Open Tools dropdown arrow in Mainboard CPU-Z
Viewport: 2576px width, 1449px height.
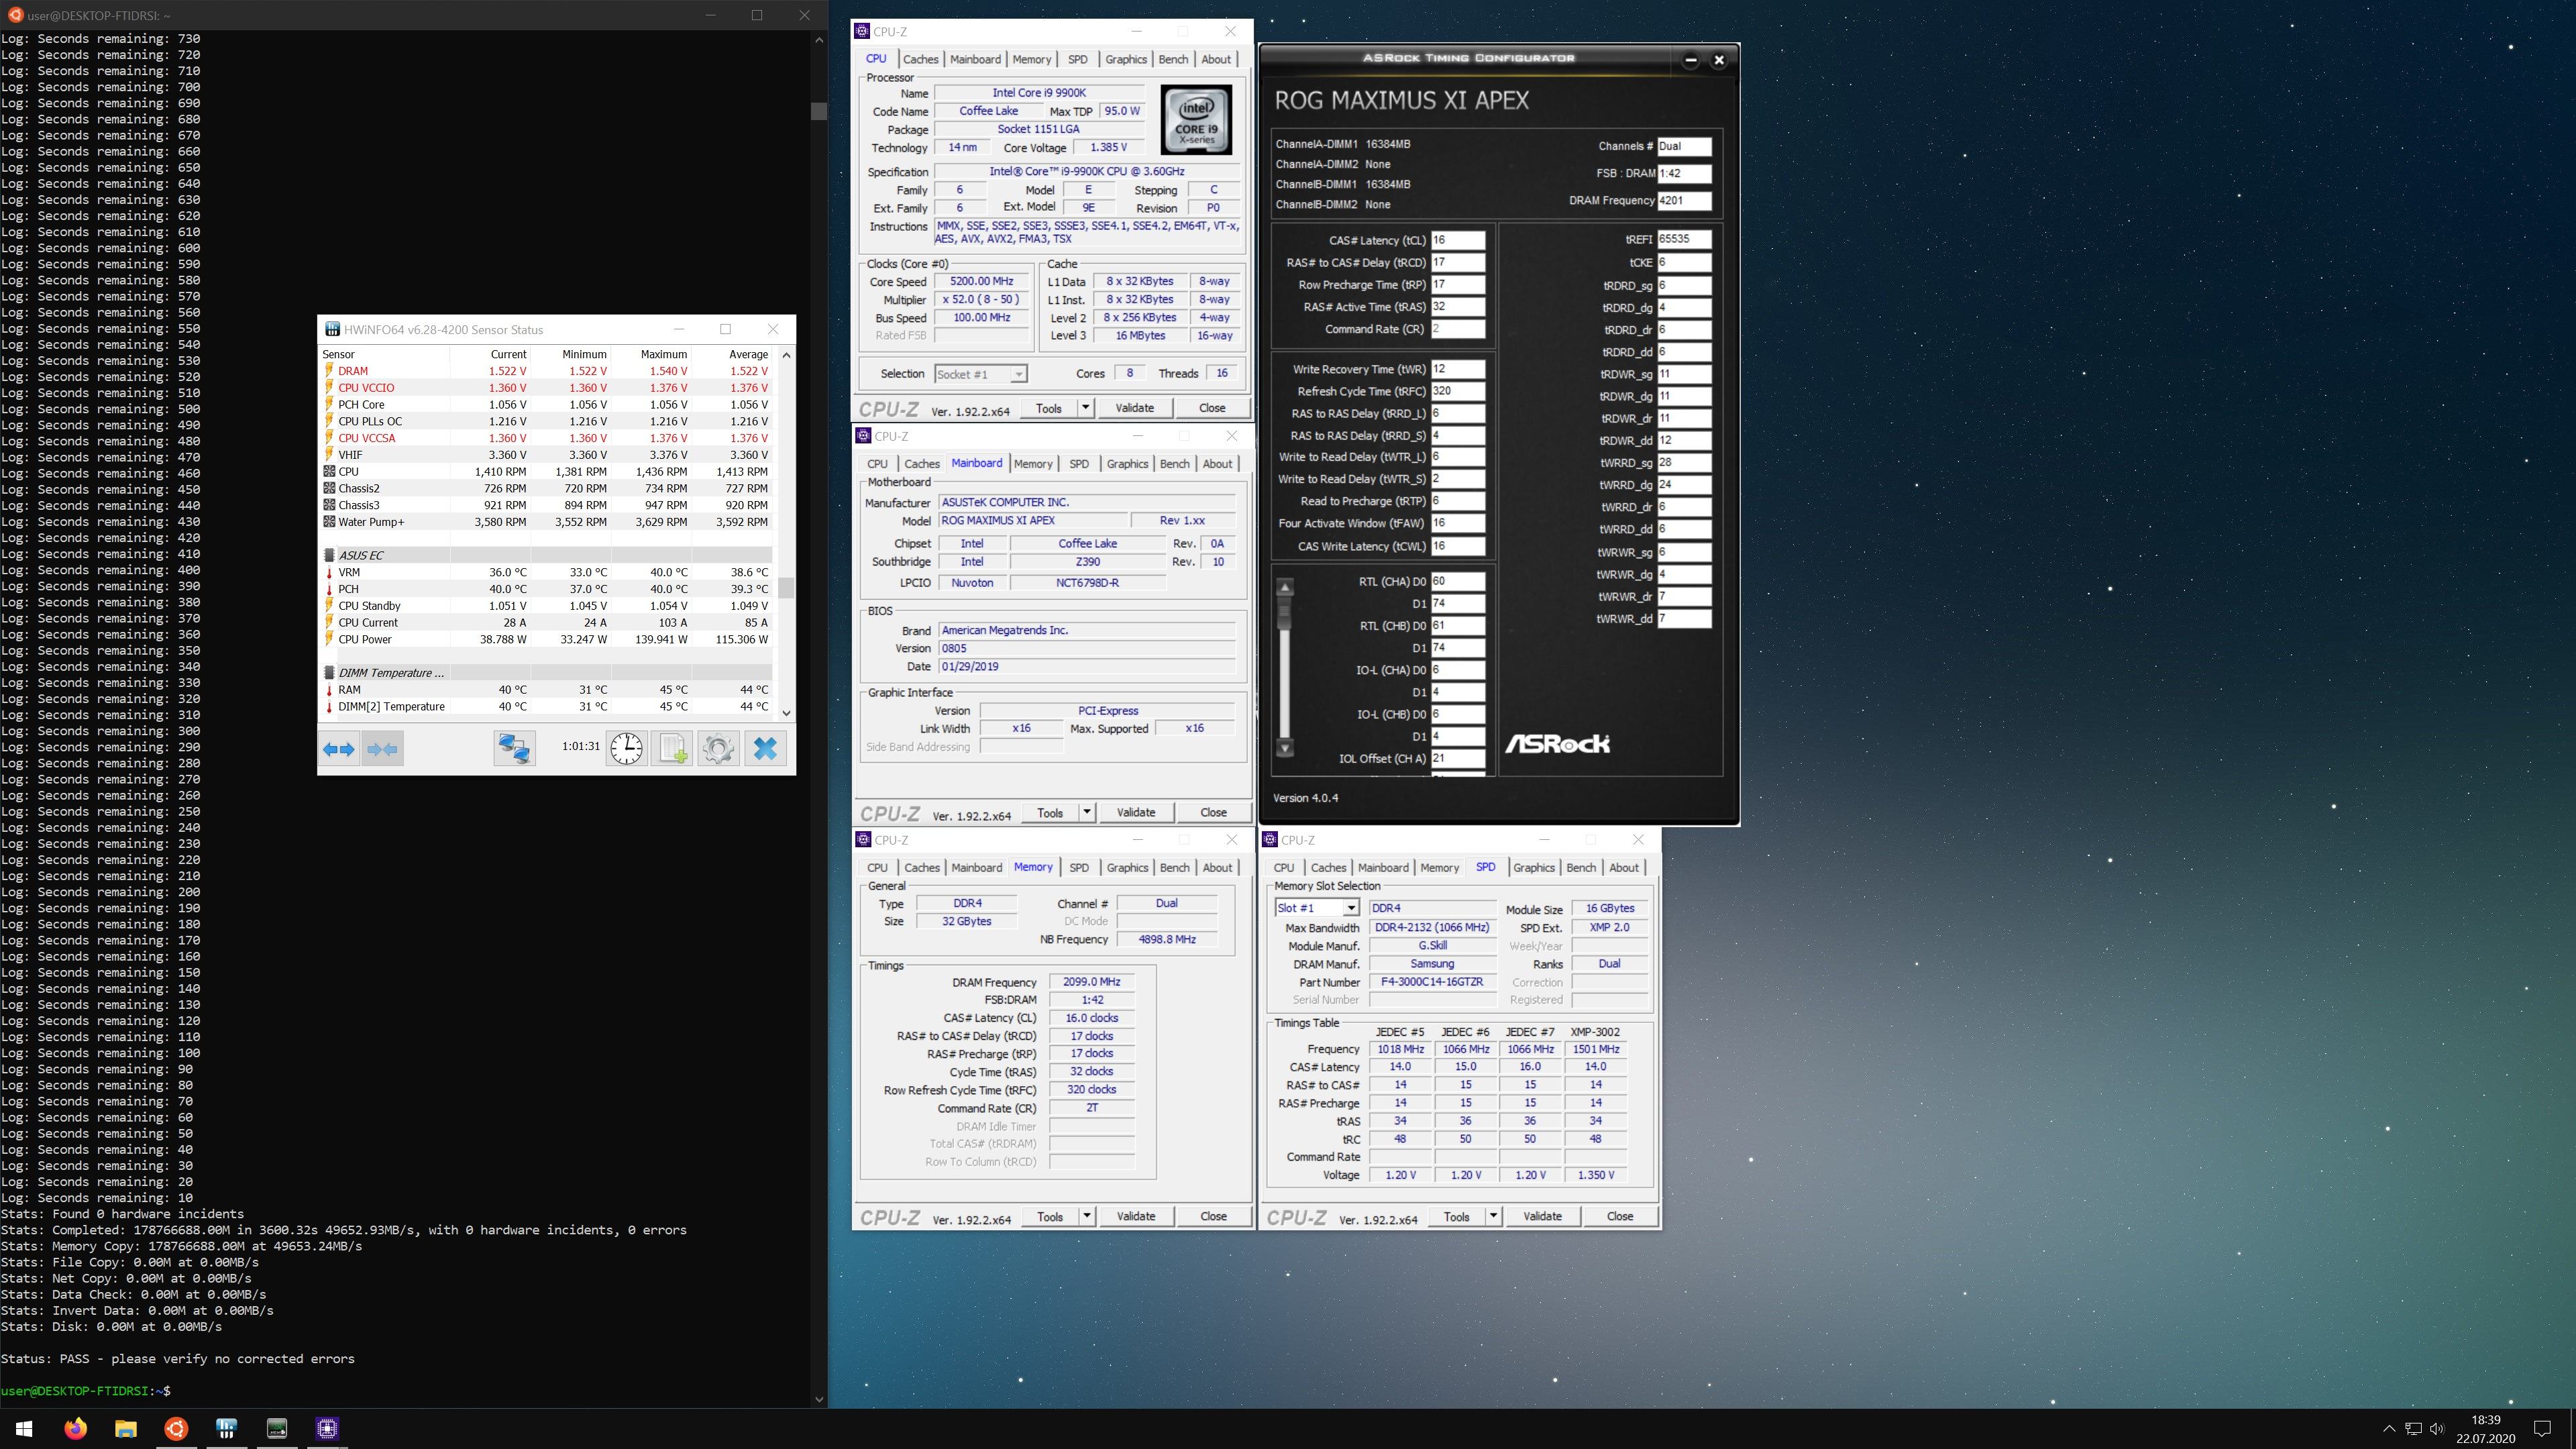pos(1087,812)
